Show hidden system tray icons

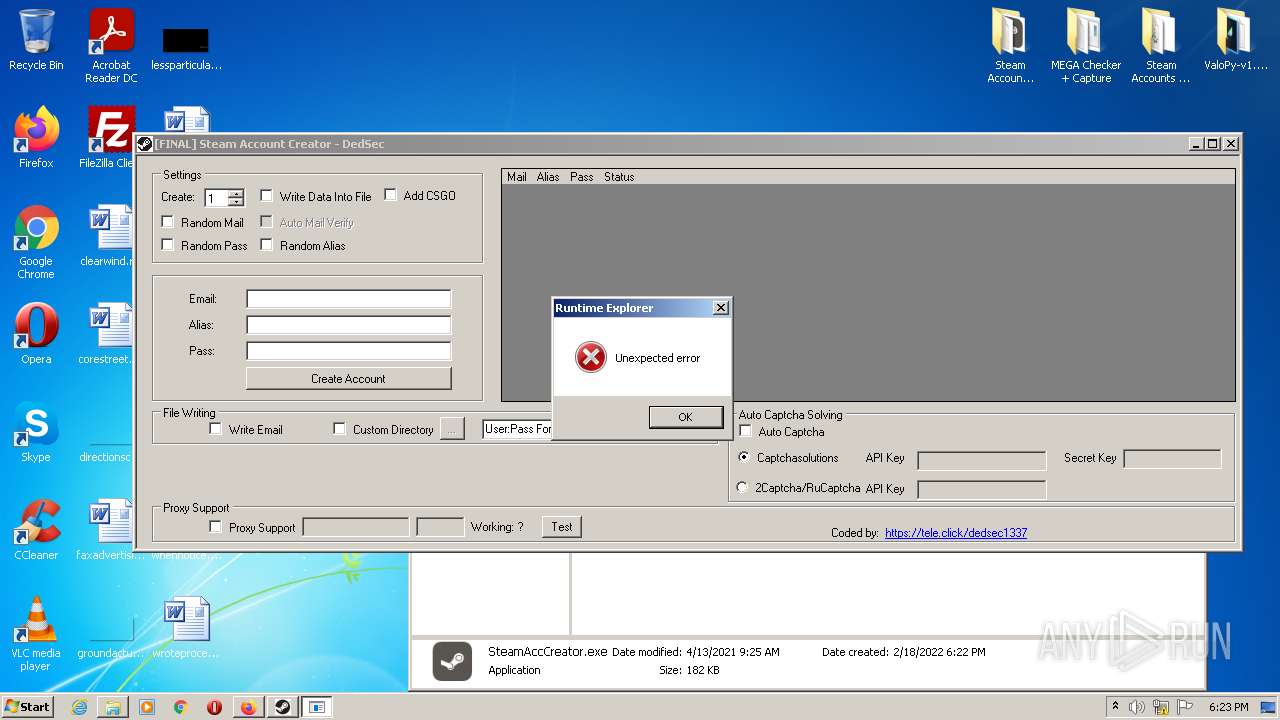(1116, 707)
